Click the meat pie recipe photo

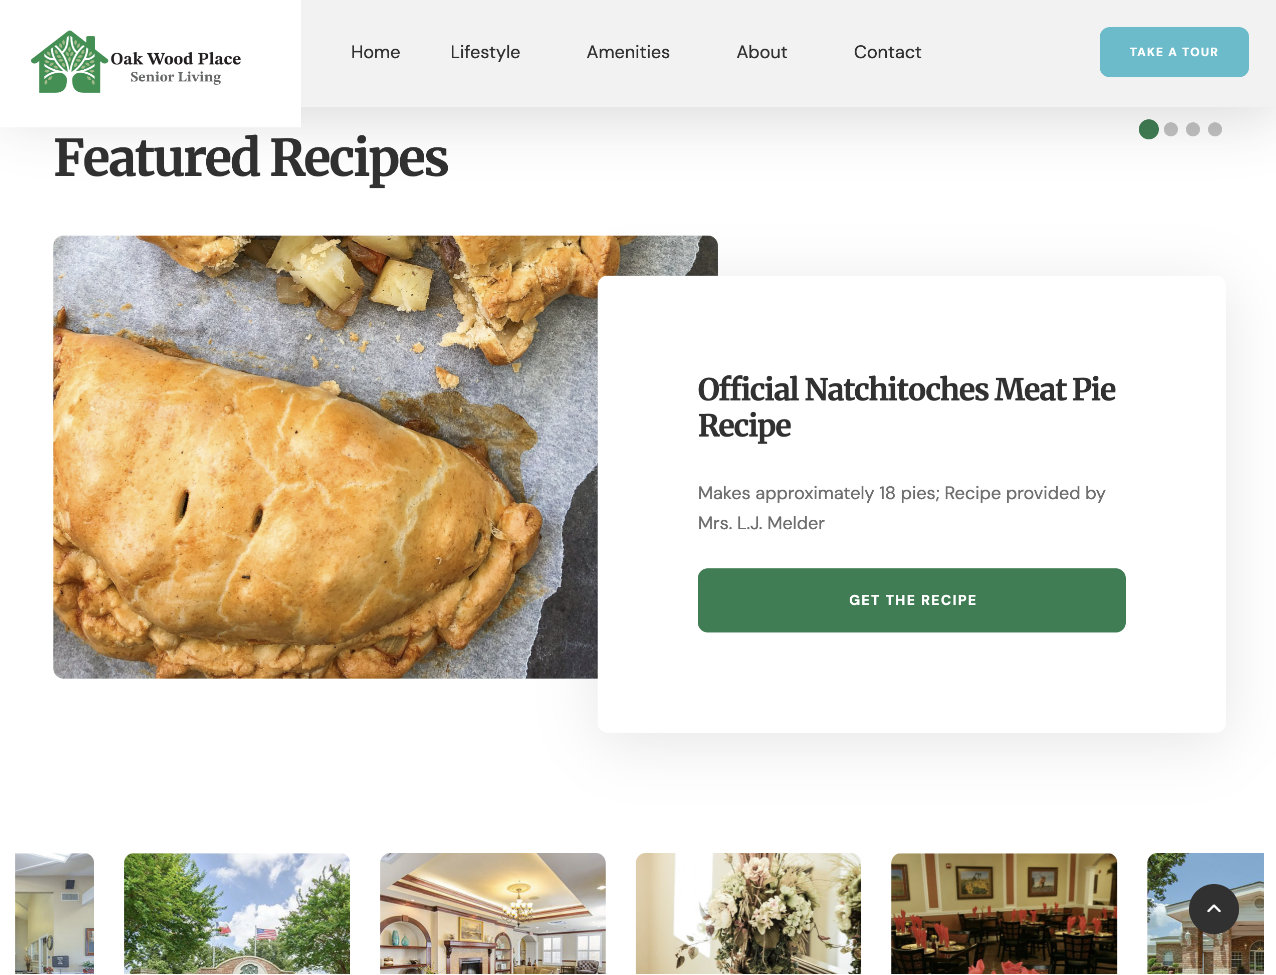point(325,457)
